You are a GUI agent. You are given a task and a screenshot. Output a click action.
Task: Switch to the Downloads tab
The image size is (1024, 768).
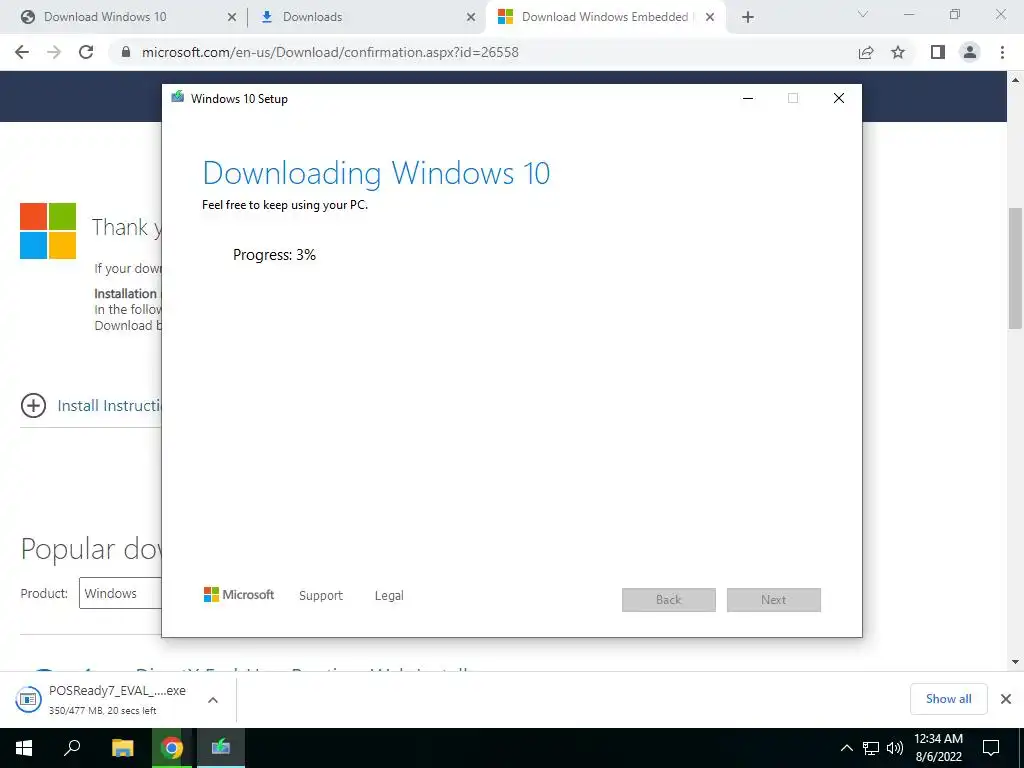(x=312, y=17)
